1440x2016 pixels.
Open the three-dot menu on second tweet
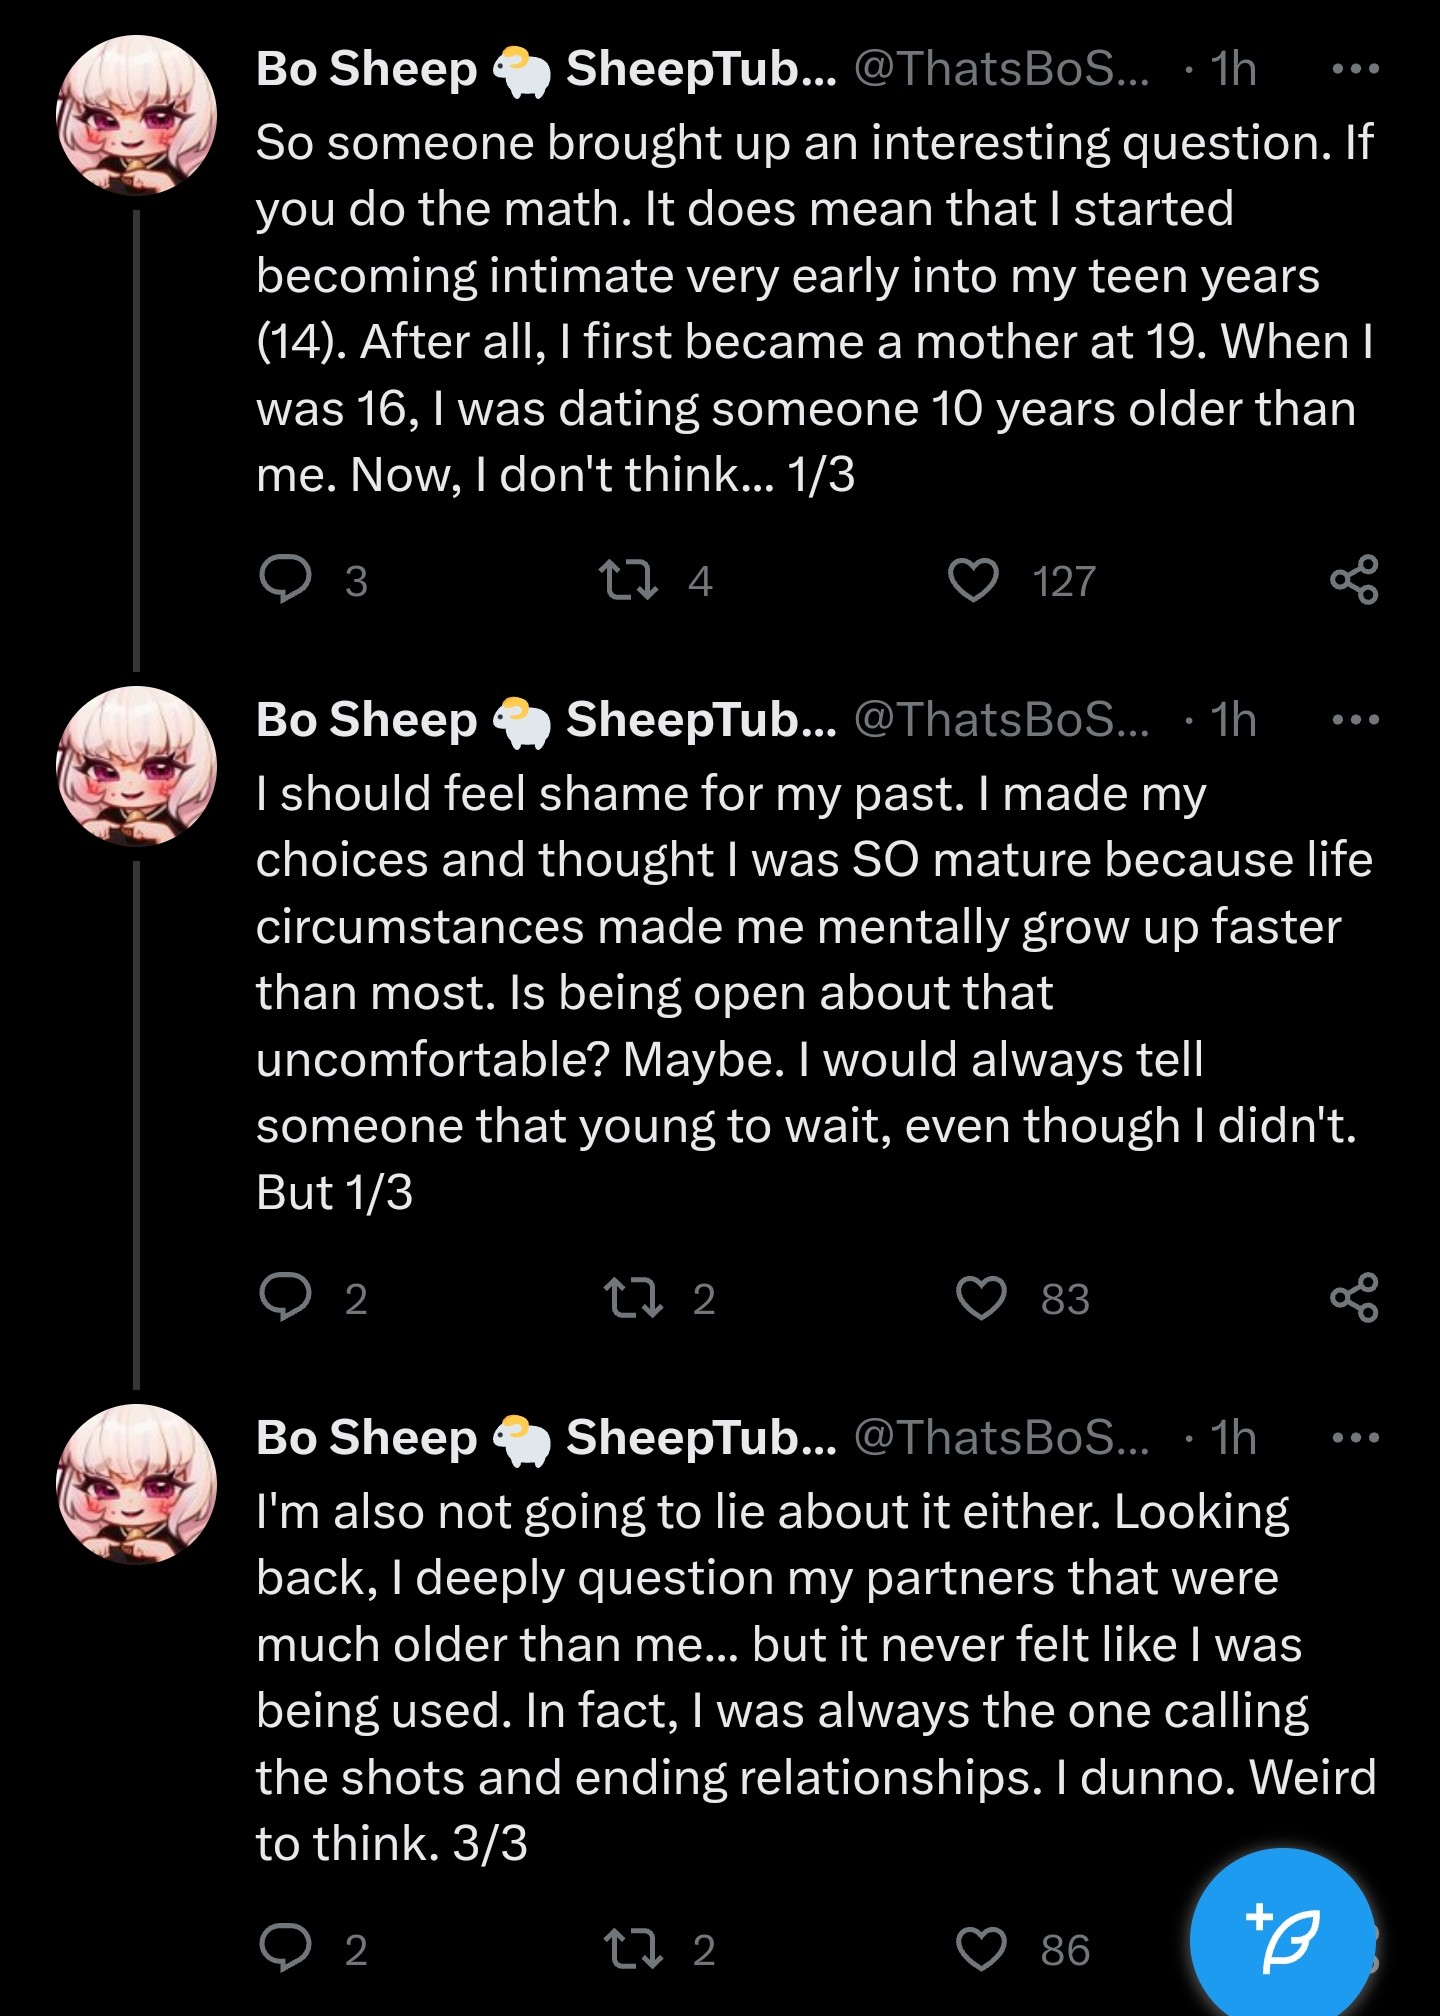(x=1356, y=720)
